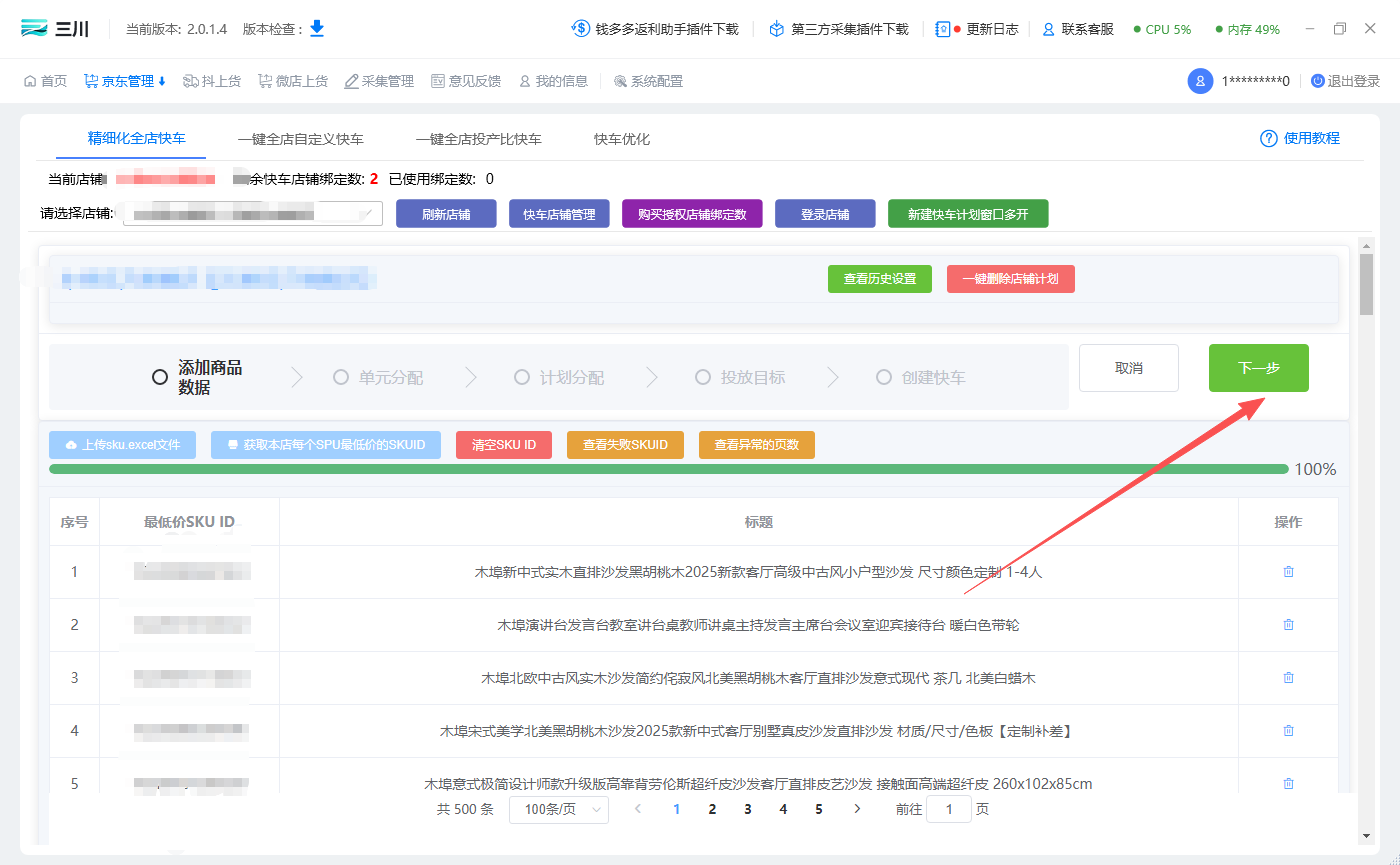Select the 单元分配 step circle
The width and height of the screenshot is (1400, 865).
[341, 377]
